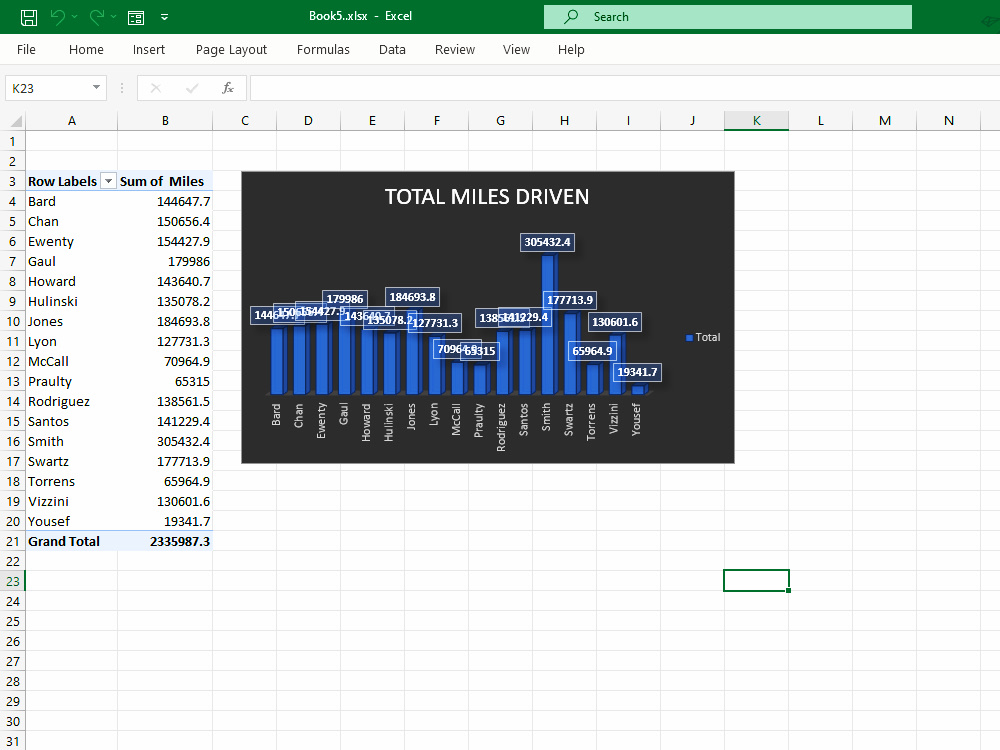Click inside the Search box
The image size is (1000, 750).
[728, 17]
